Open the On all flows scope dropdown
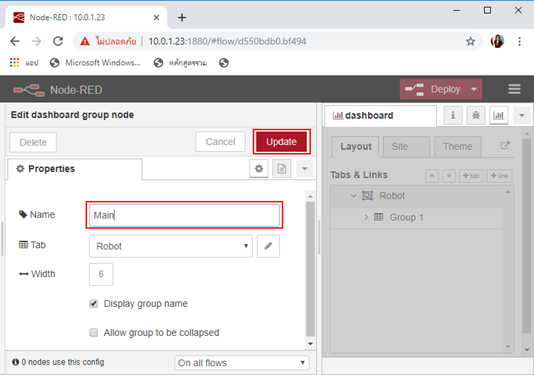534x375 pixels. click(242, 363)
